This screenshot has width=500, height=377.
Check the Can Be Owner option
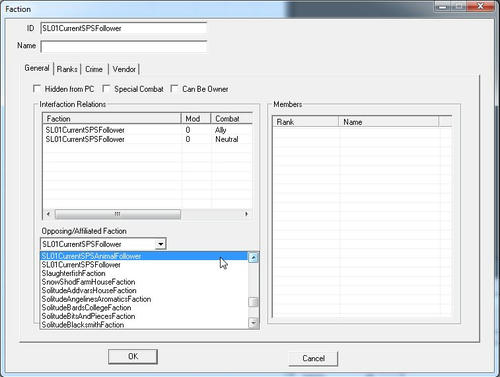point(174,89)
